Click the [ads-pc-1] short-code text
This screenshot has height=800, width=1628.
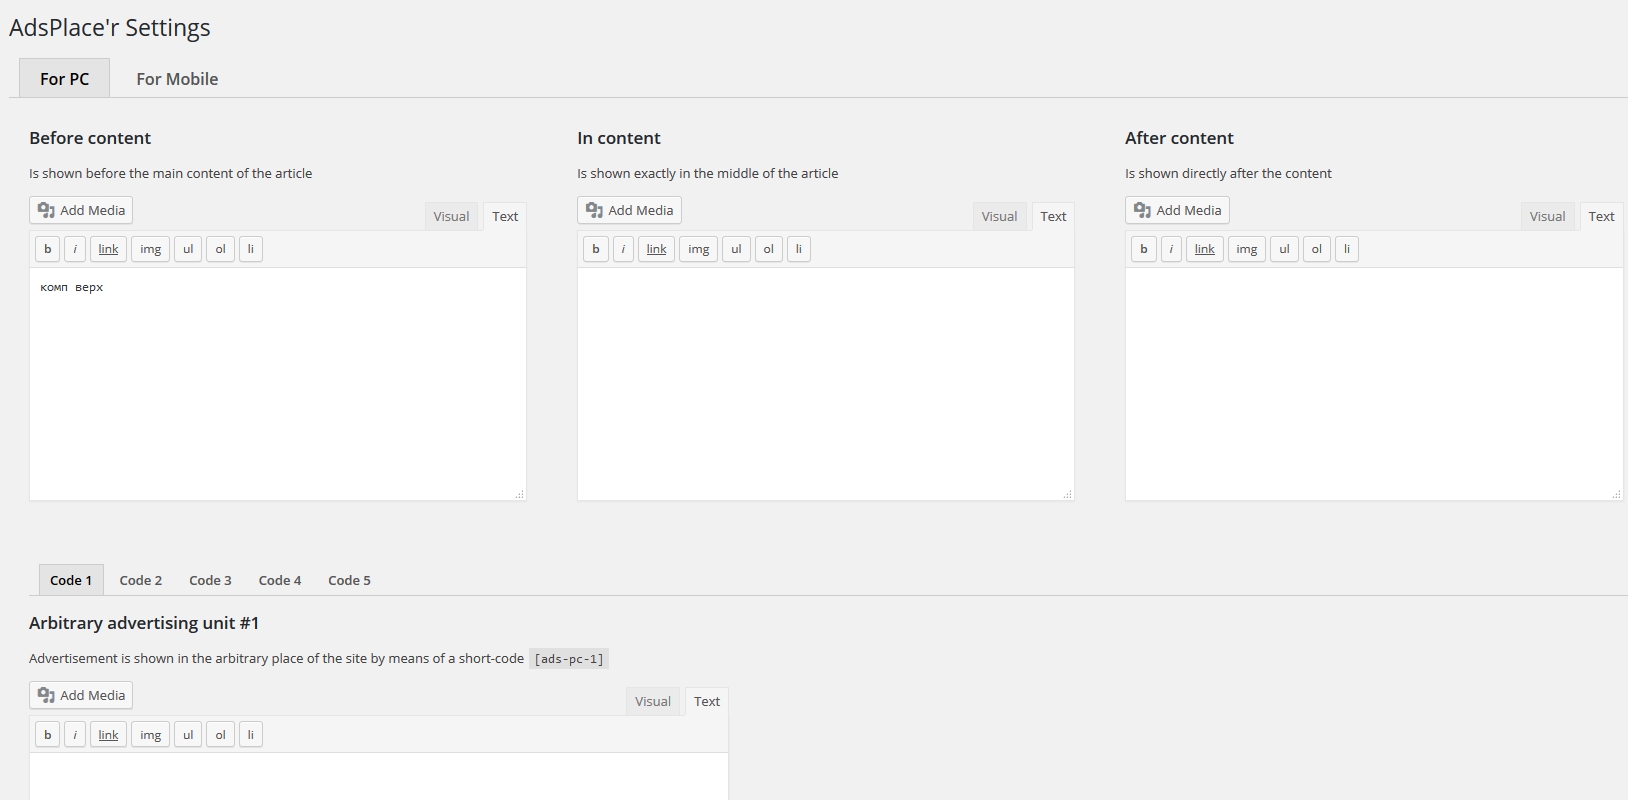click(x=569, y=659)
